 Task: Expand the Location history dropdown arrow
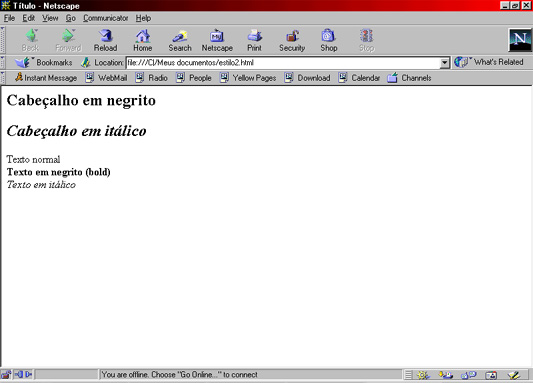pyautogui.click(x=445, y=63)
